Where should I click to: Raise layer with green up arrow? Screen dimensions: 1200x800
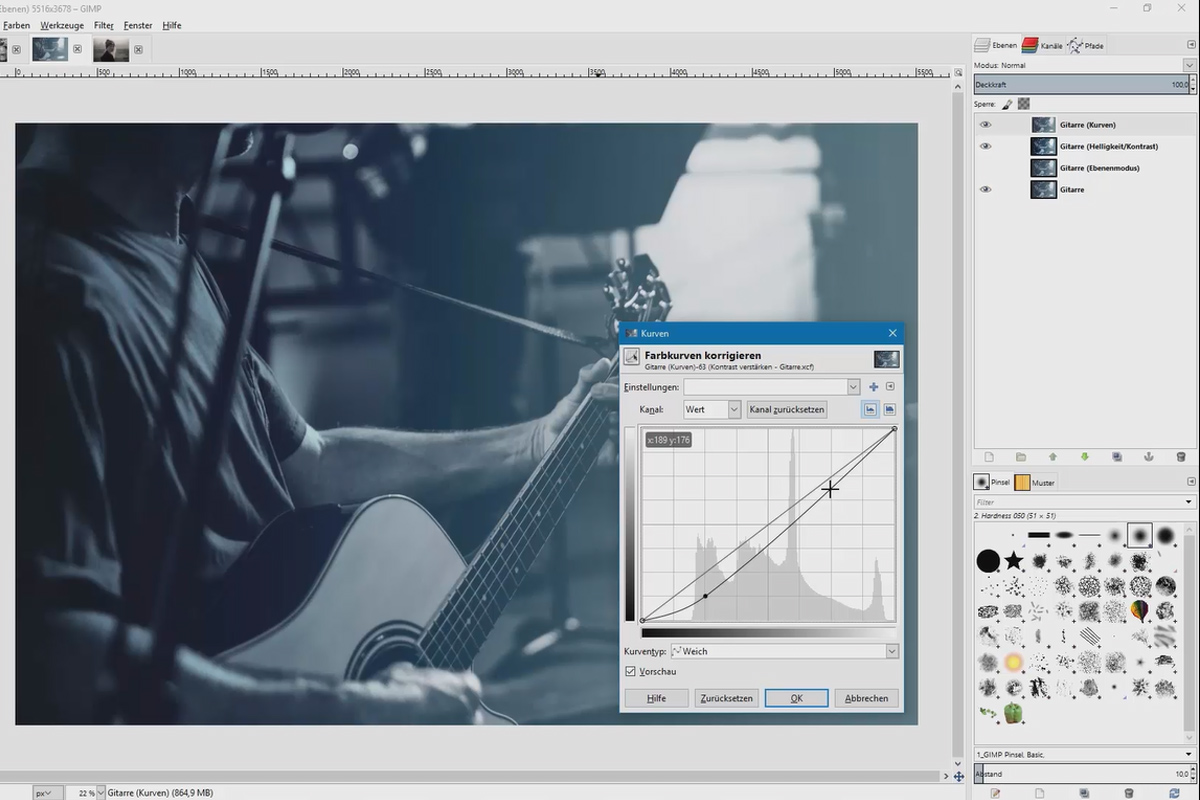pos(1052,457)
